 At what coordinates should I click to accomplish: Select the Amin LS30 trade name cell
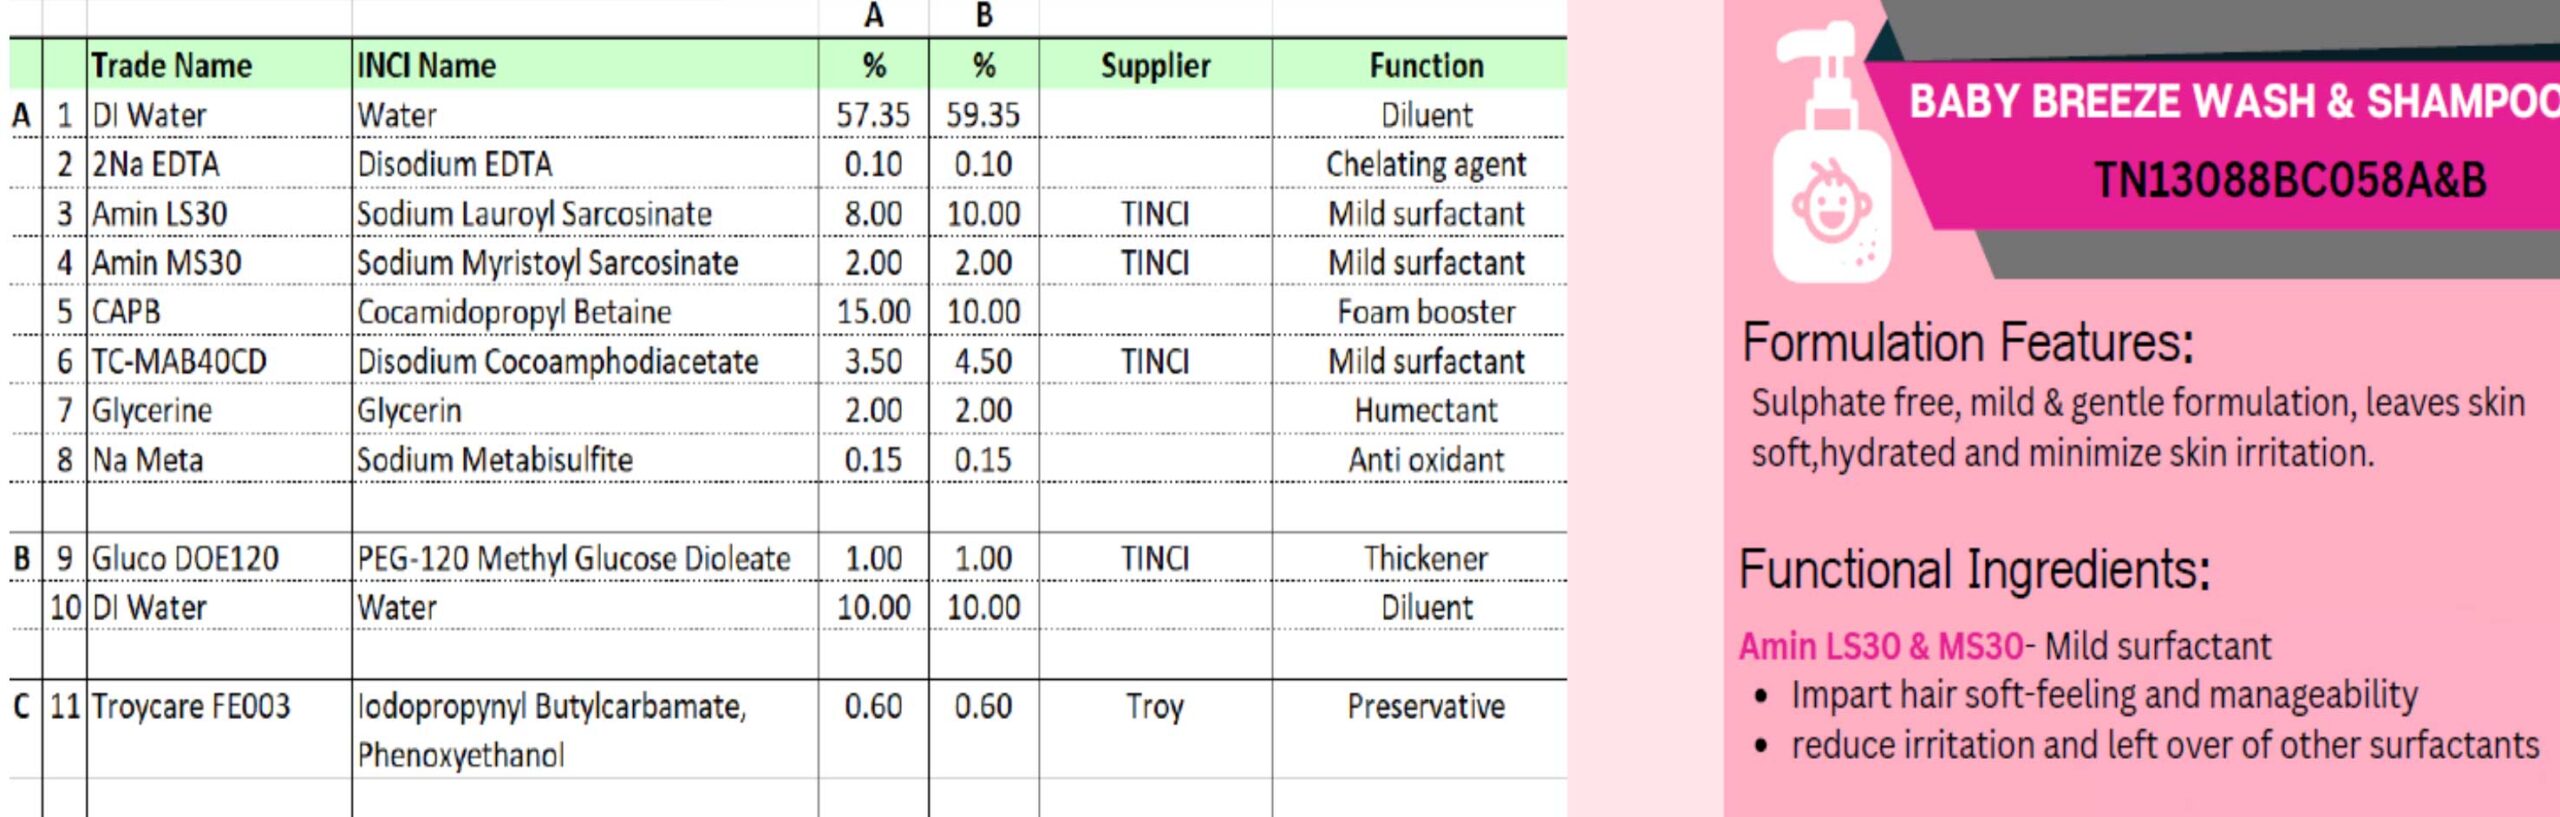219,213
